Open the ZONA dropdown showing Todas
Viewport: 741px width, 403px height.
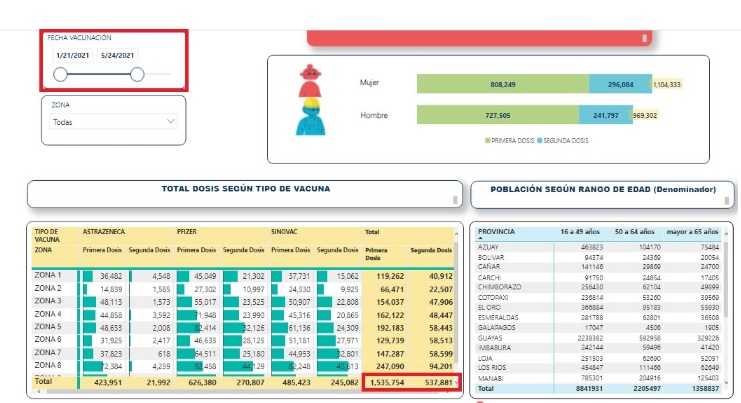(113, 122)
